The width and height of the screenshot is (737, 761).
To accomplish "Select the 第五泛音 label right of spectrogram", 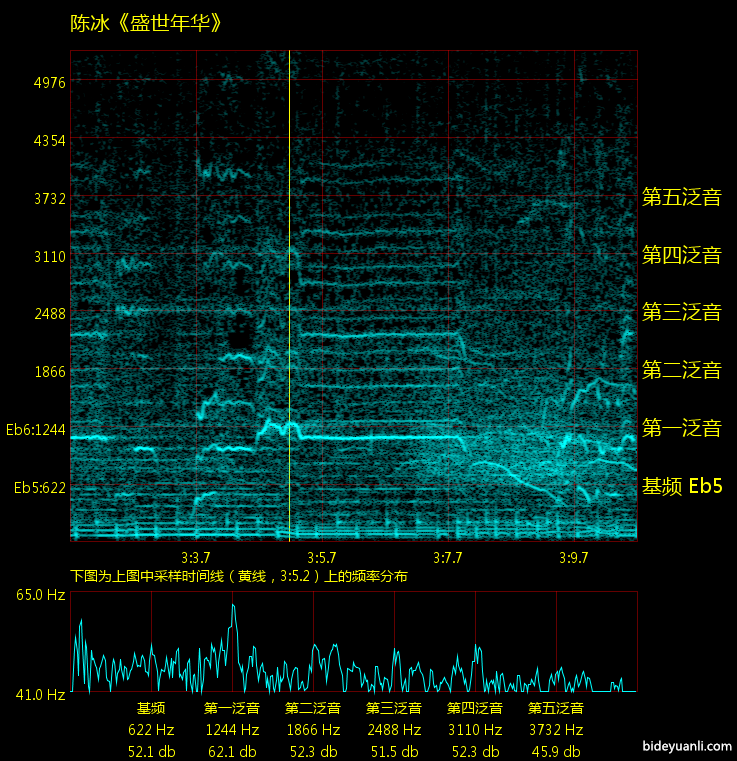I will pos(681,197).
